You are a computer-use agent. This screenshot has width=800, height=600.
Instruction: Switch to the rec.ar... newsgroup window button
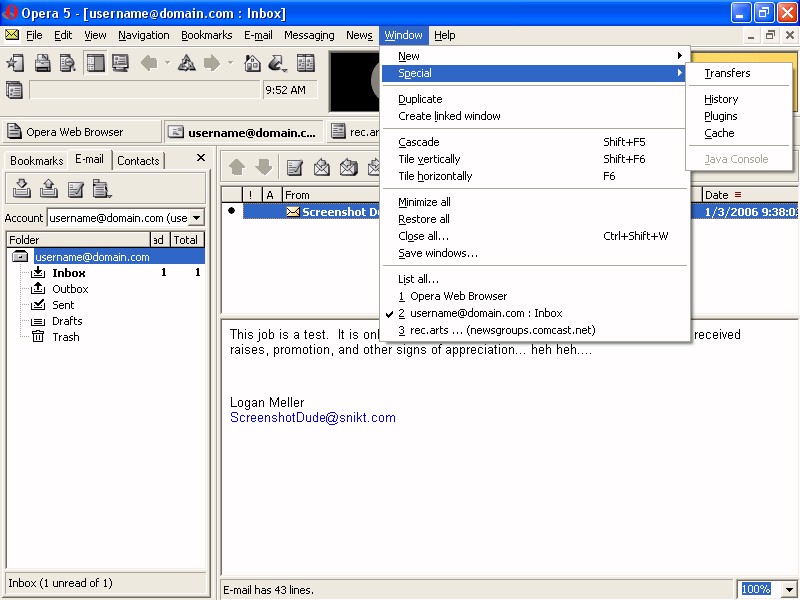[354, 132]
